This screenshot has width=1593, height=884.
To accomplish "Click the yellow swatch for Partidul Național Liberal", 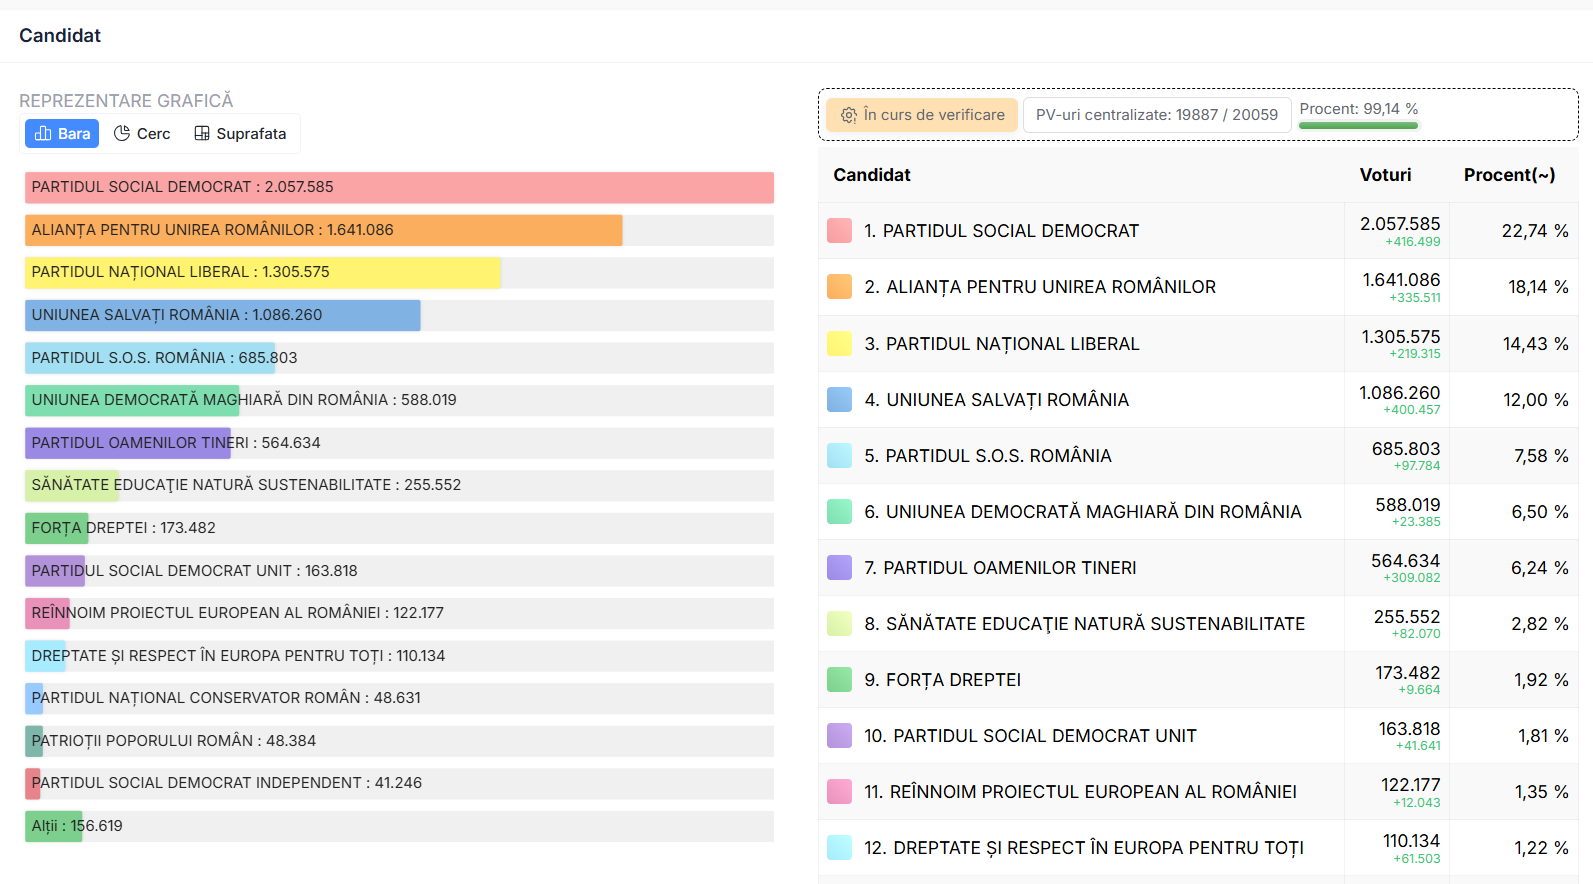I will [840, 344].
